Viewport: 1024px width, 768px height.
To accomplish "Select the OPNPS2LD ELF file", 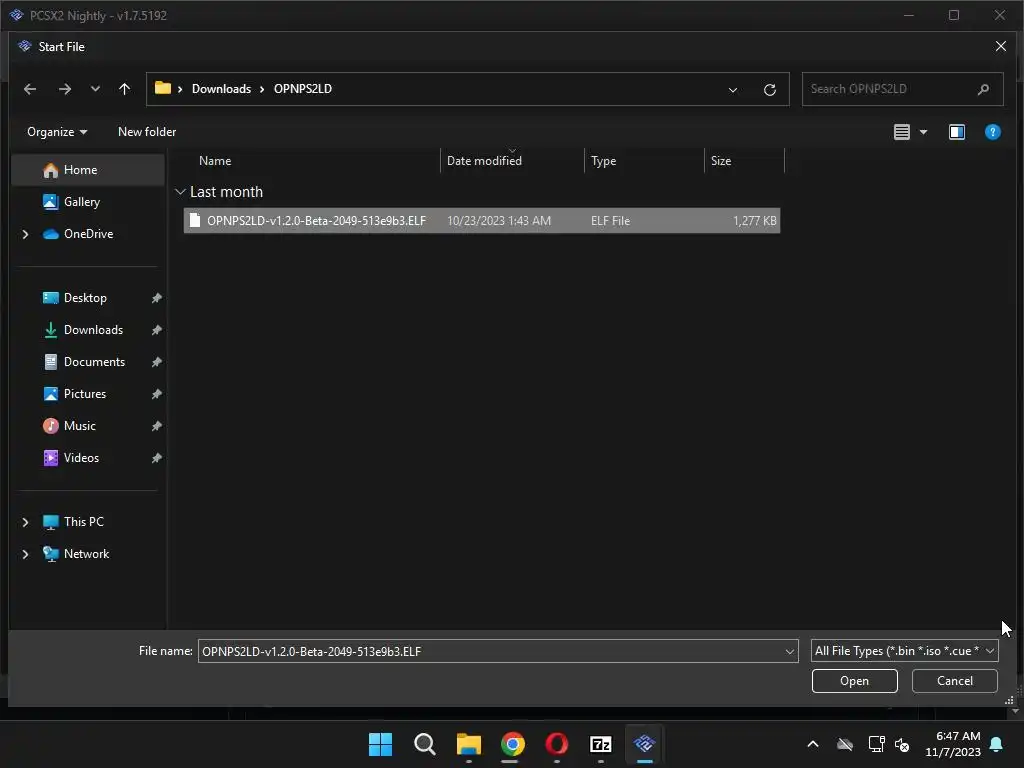I will [482, 221].
